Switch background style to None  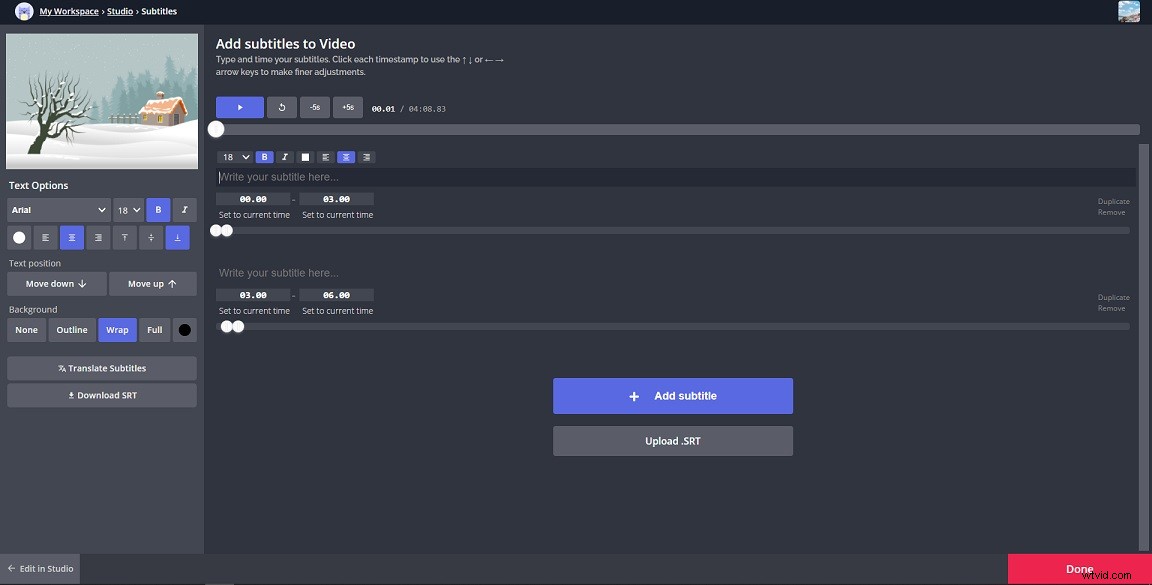pos(26,329)
